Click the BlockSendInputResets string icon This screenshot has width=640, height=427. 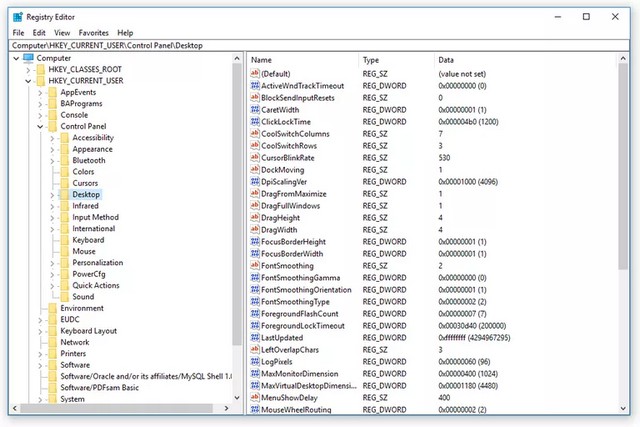tap(255, 98)
